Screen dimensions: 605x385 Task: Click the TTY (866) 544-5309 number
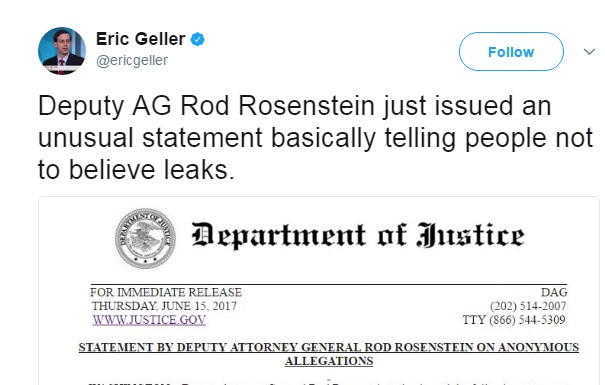[514, 320]
